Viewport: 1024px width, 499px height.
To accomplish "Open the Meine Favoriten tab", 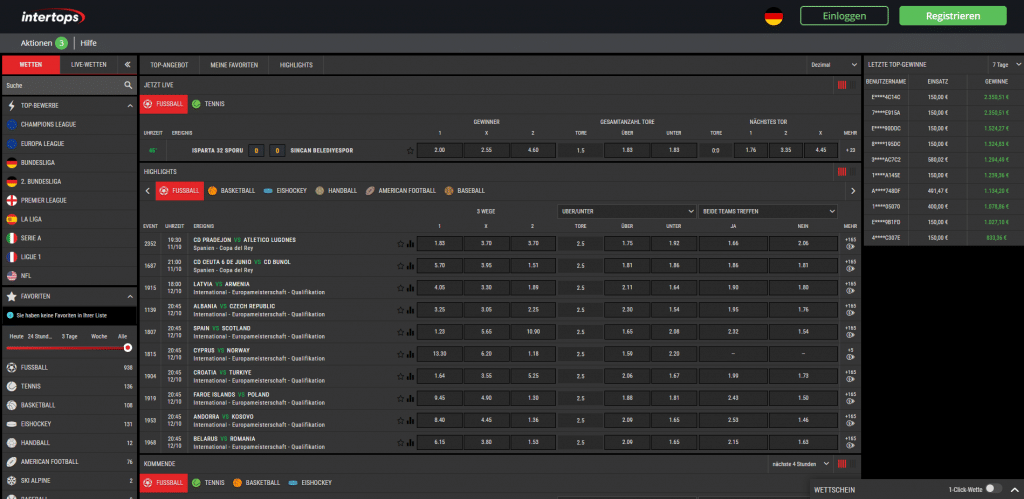I will coord(234,65).
